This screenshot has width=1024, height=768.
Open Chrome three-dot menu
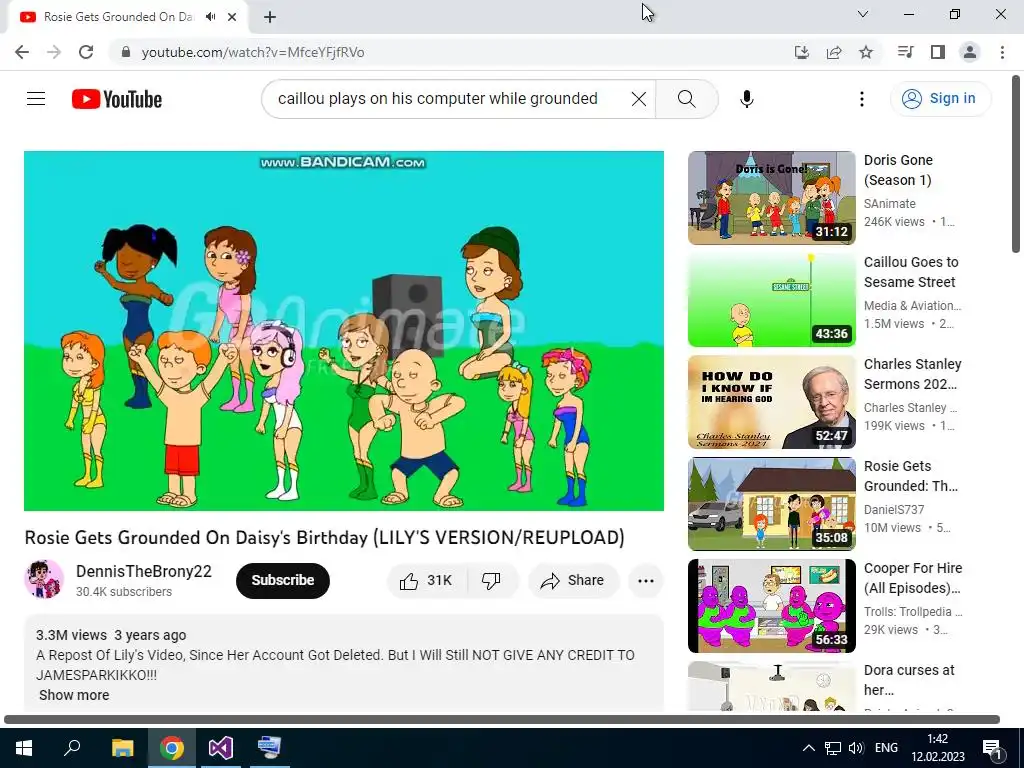pyautogui.click(x=1002, y=52)
